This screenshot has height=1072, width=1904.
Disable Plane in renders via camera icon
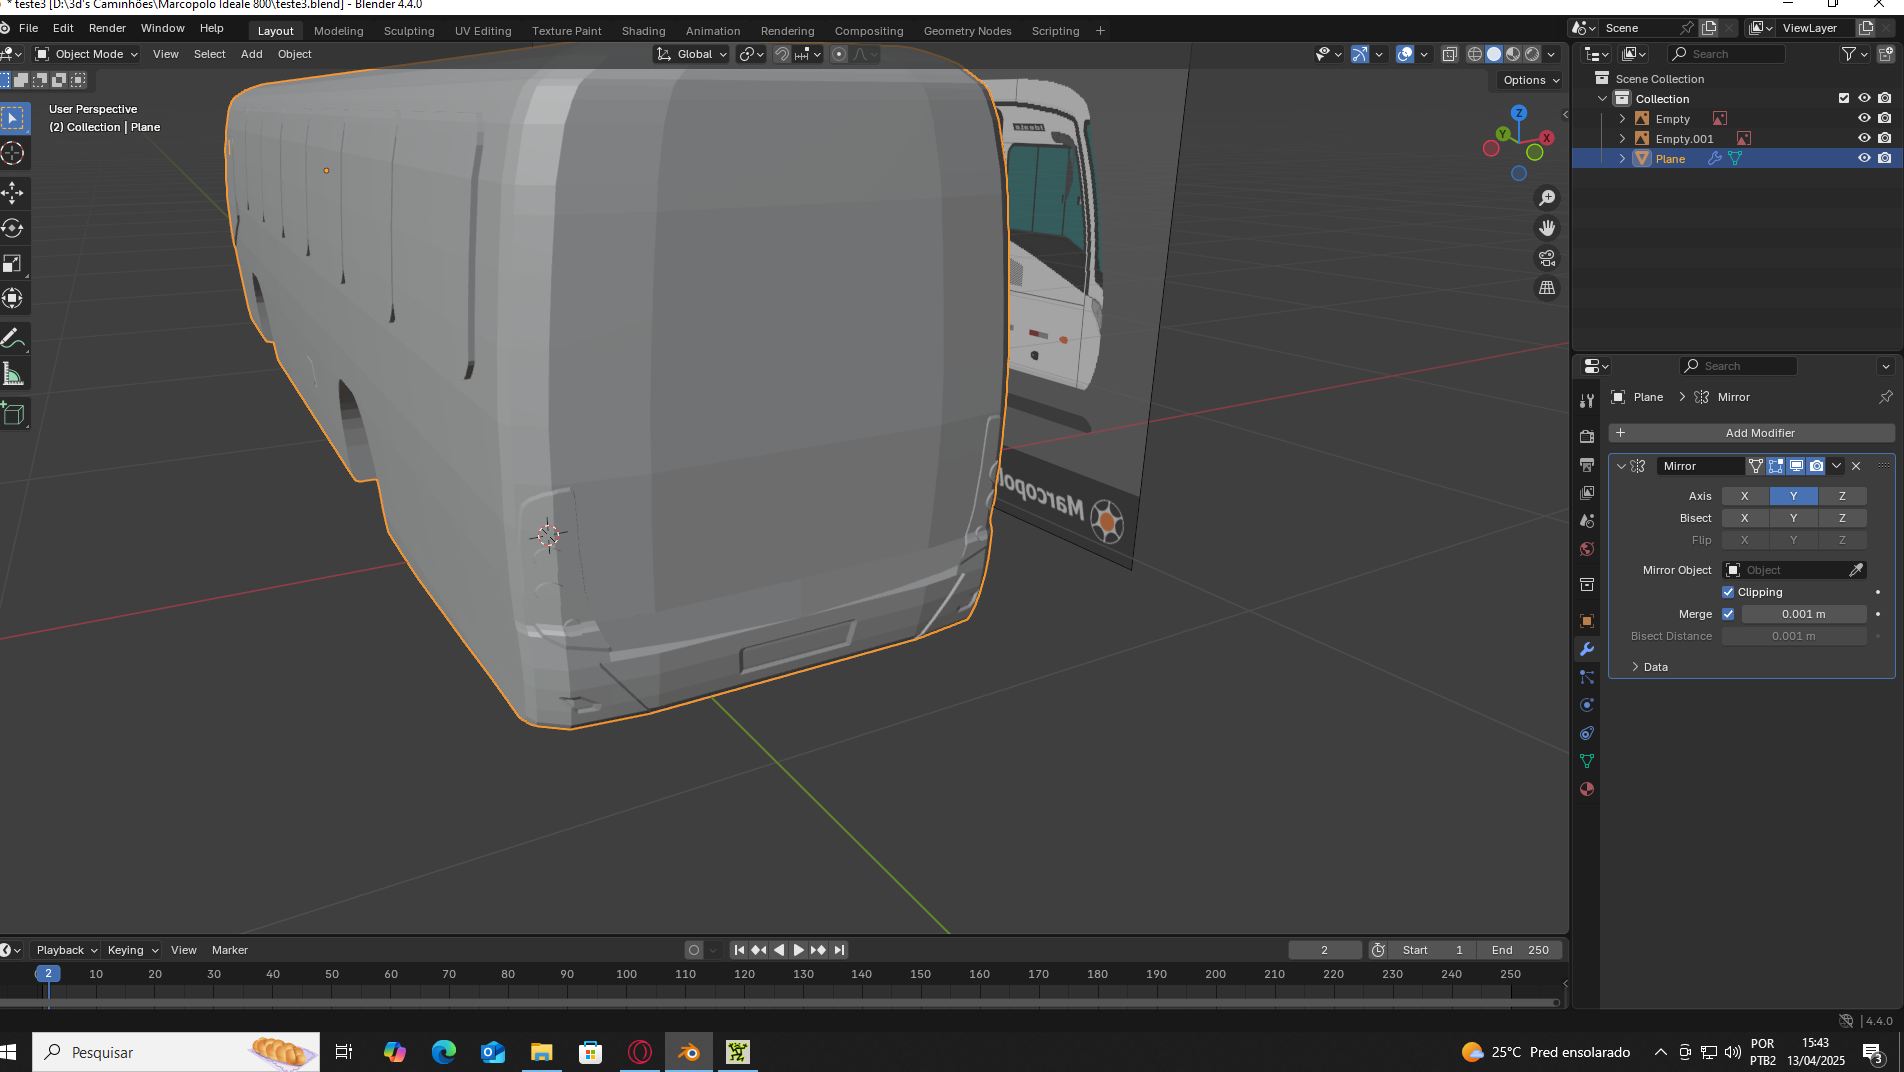pos(1885,158)
